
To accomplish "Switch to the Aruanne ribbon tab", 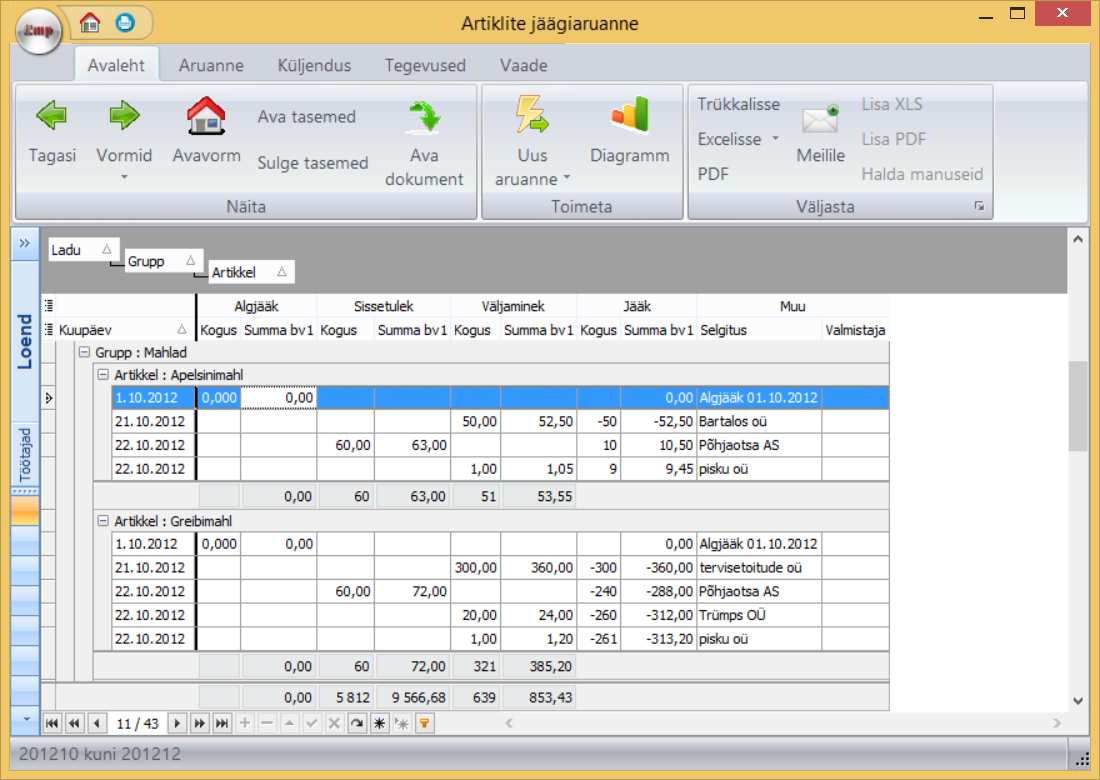I will [x=211, y=66].
